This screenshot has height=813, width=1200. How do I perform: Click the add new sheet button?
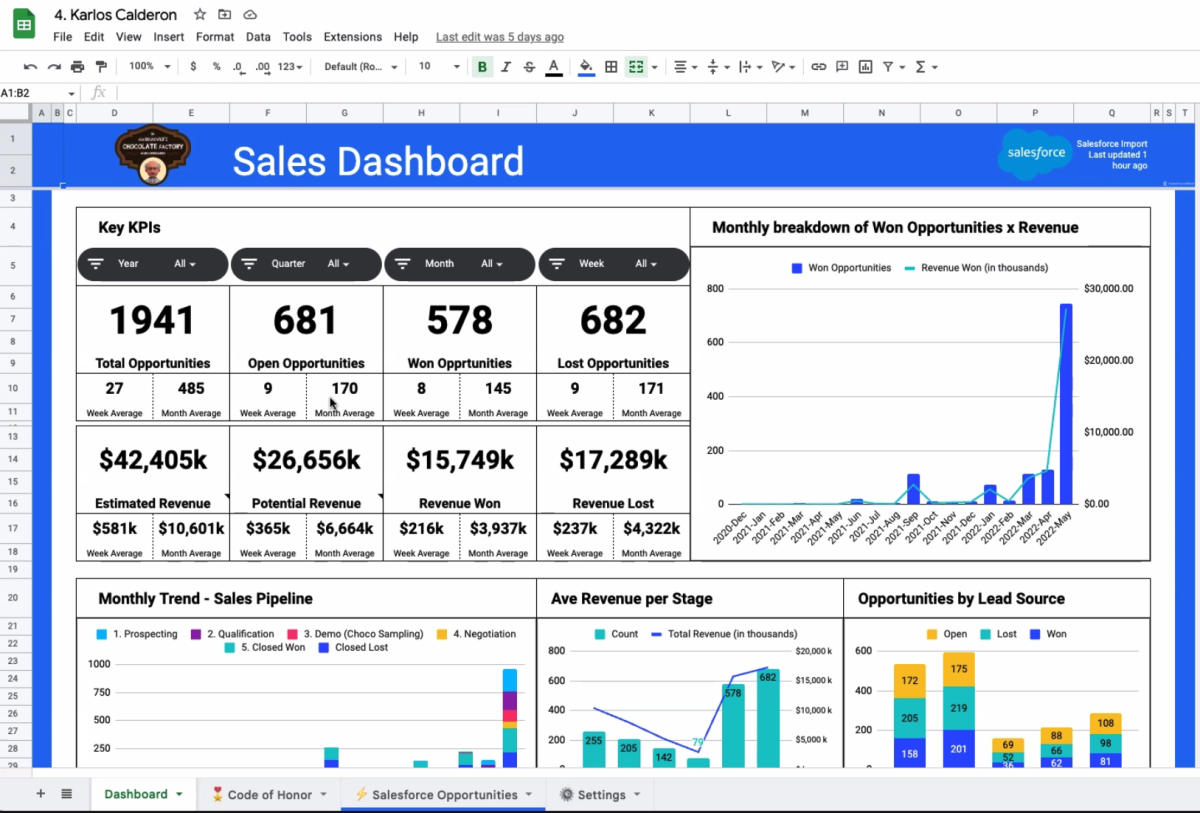pyautogui.click(x=41, y=794)
